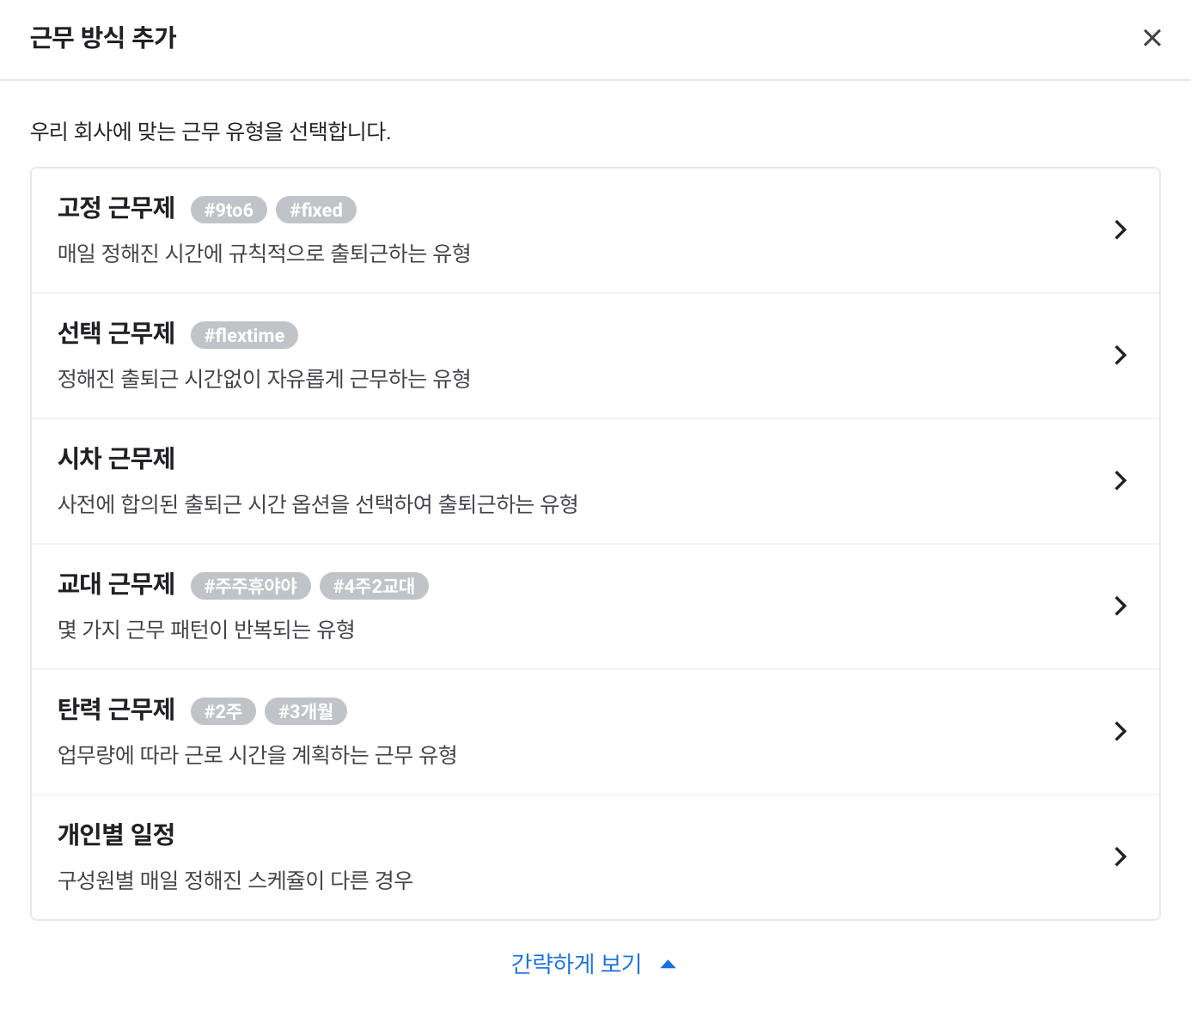The image size is (1192, 1012).
Task: Click the chevron arrow for 탄력 근무제
Action: tap(1120, 731)
